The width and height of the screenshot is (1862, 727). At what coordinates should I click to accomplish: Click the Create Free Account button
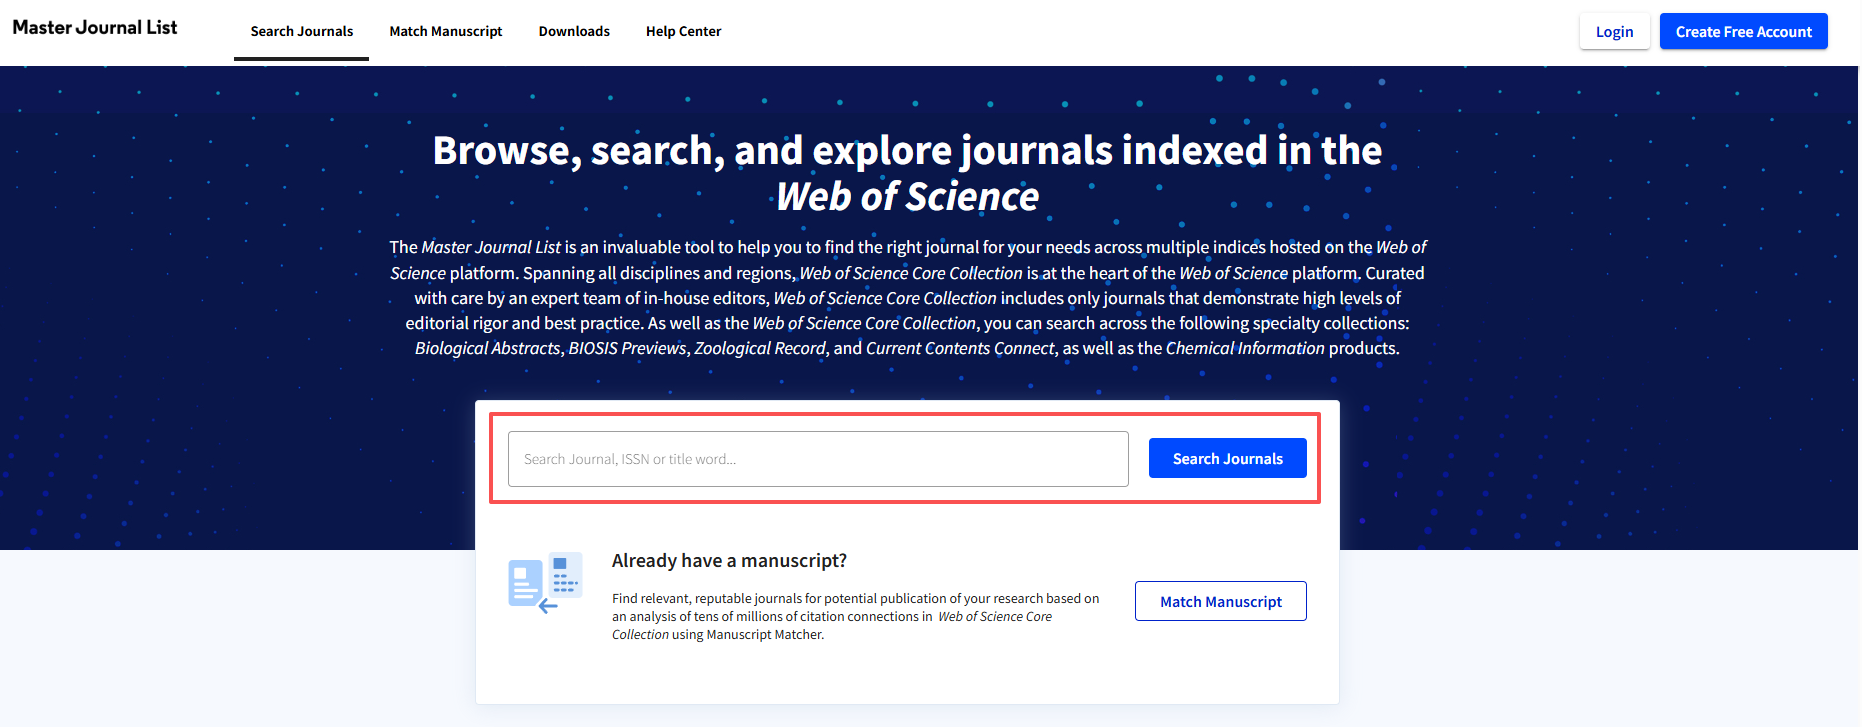[x=1743, y=32]
